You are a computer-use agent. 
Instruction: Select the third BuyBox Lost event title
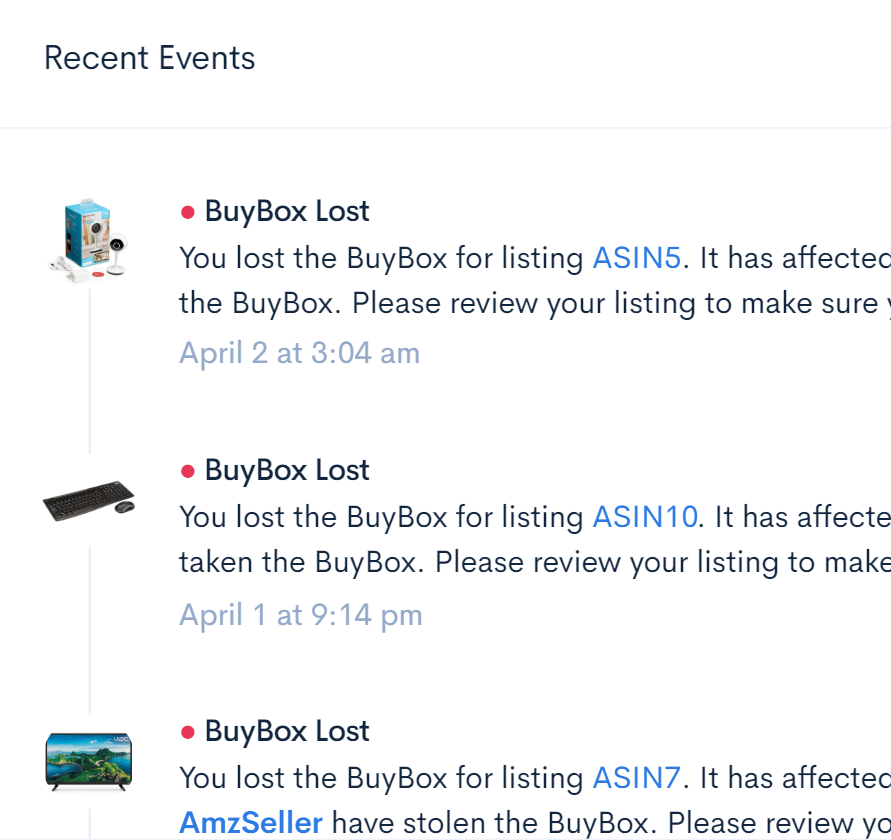click(287, 731)
